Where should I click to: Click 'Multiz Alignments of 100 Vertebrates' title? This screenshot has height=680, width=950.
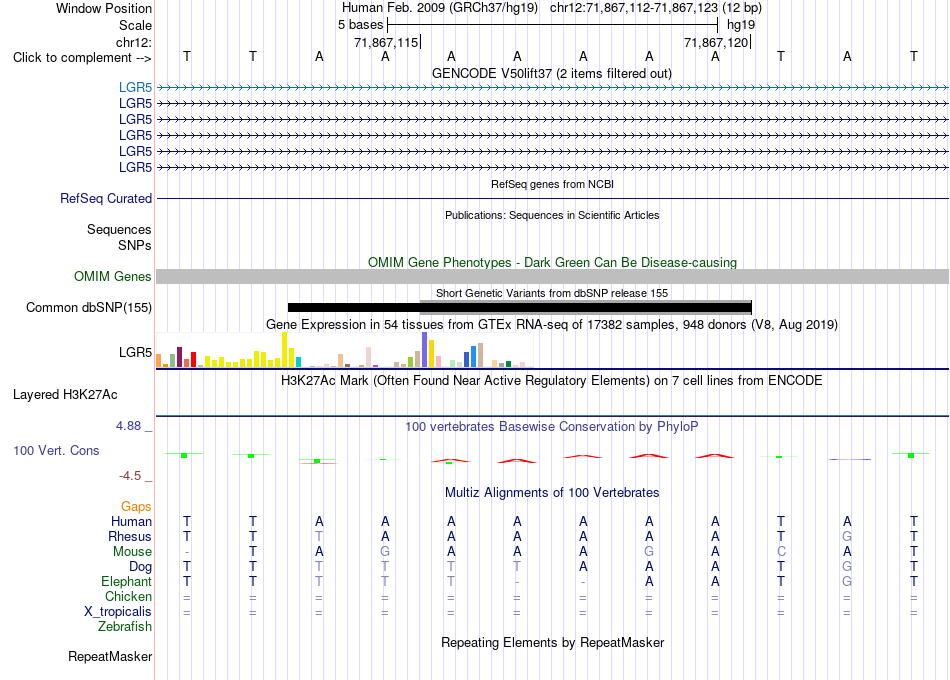pyautogui.click(x=552, y=493)
